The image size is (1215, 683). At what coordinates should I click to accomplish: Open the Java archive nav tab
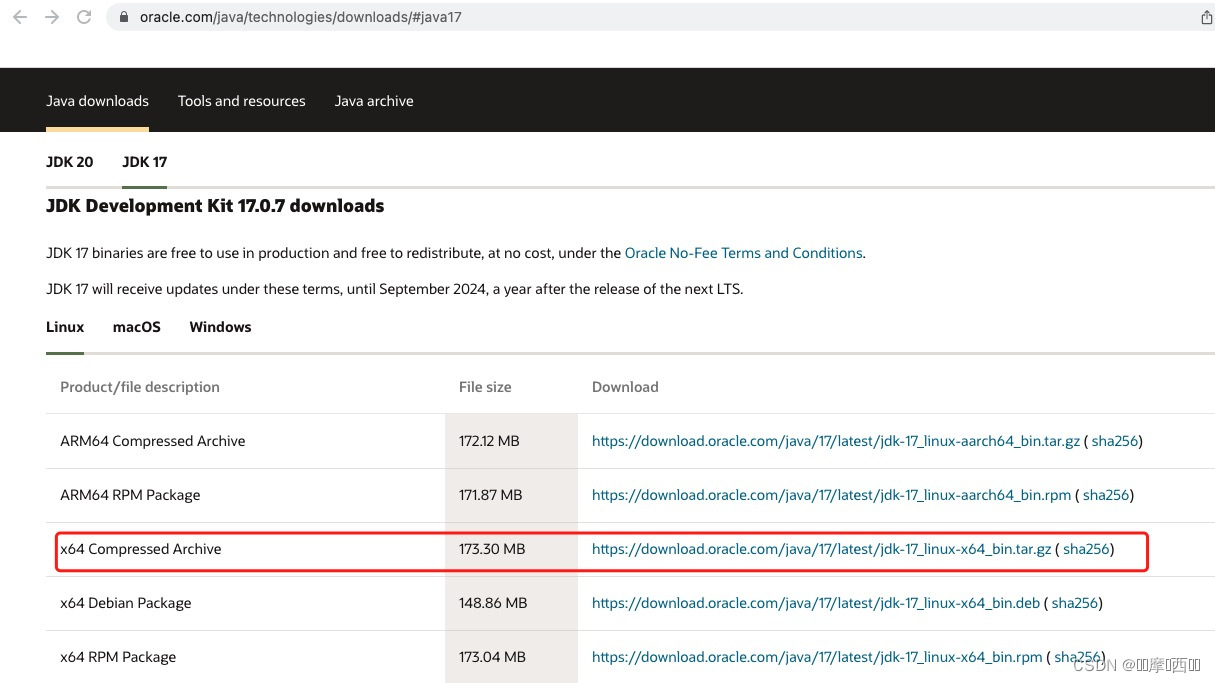(x=374, y=101)
